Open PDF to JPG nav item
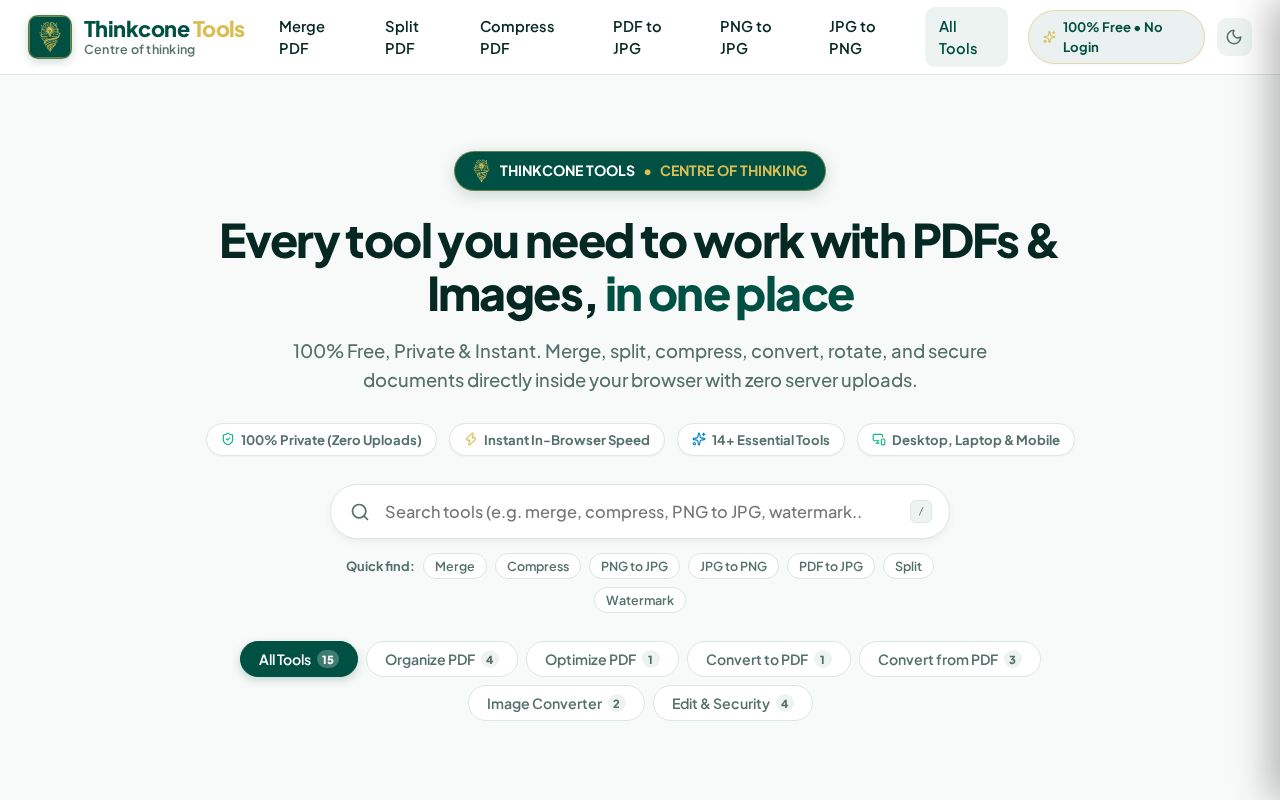This screenshot has width=1280, height=800. click(637, 37)
